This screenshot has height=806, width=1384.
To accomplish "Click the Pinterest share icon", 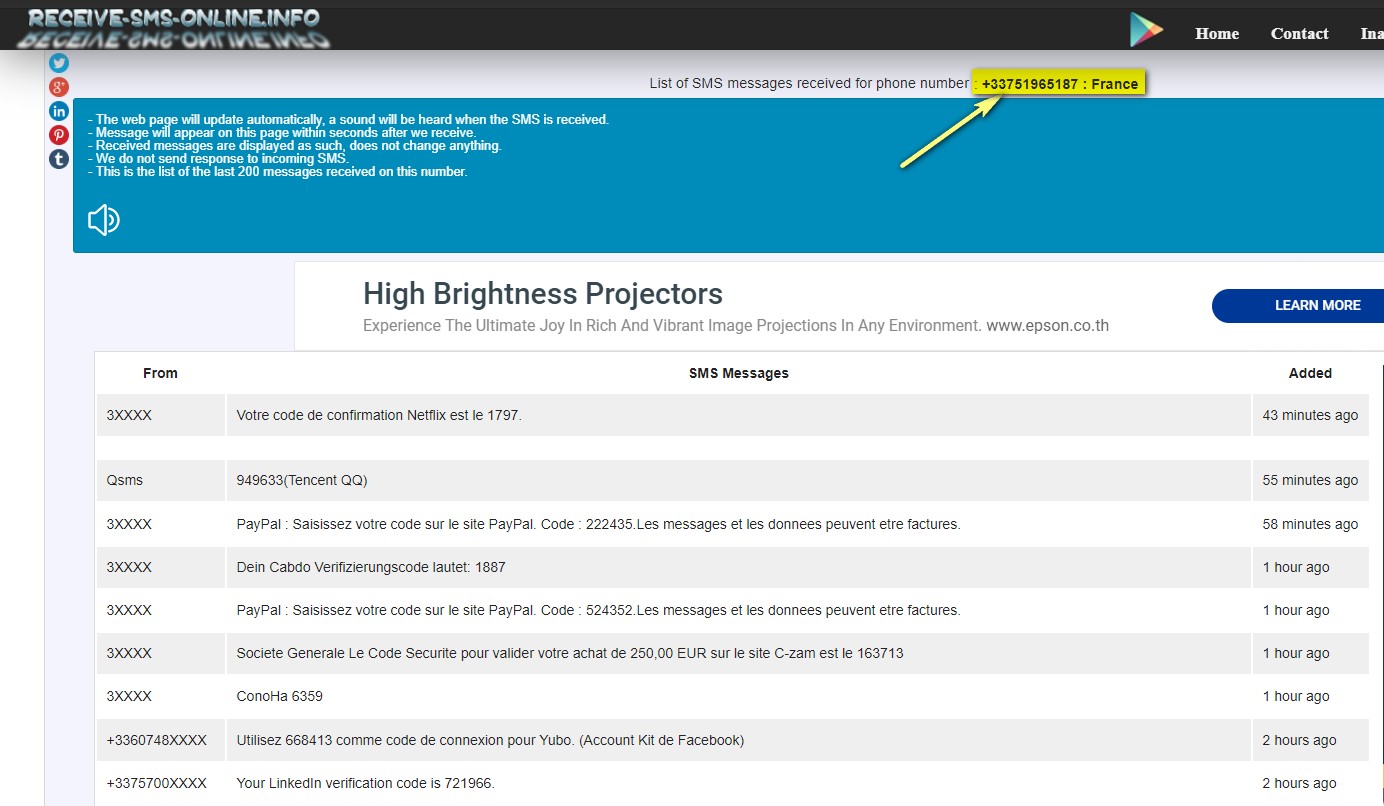I will pyautogui.click(x=59, y=135).
